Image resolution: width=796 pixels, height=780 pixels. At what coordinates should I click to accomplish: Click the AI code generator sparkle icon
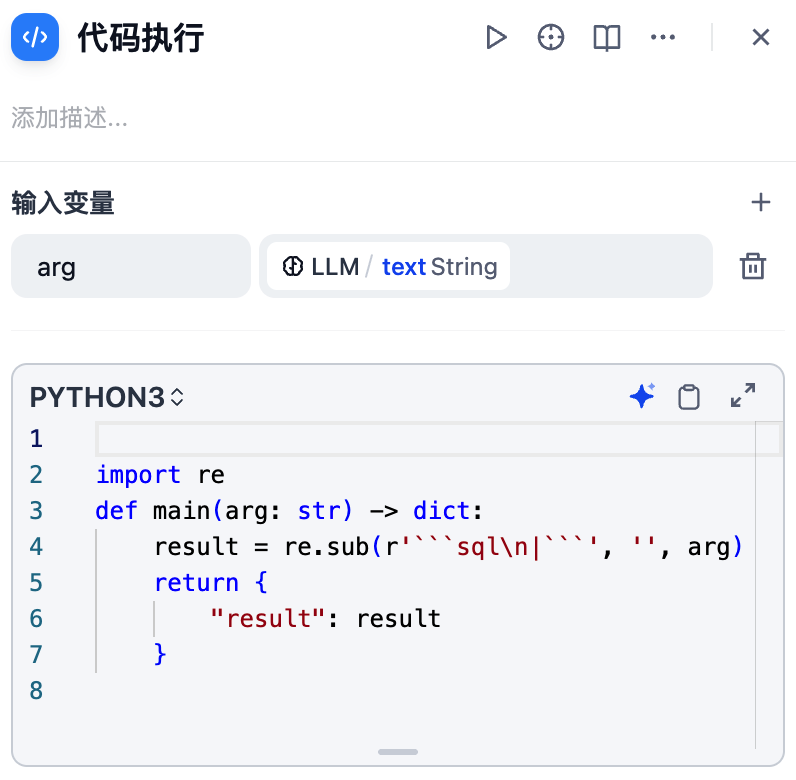tap(642, 396)
